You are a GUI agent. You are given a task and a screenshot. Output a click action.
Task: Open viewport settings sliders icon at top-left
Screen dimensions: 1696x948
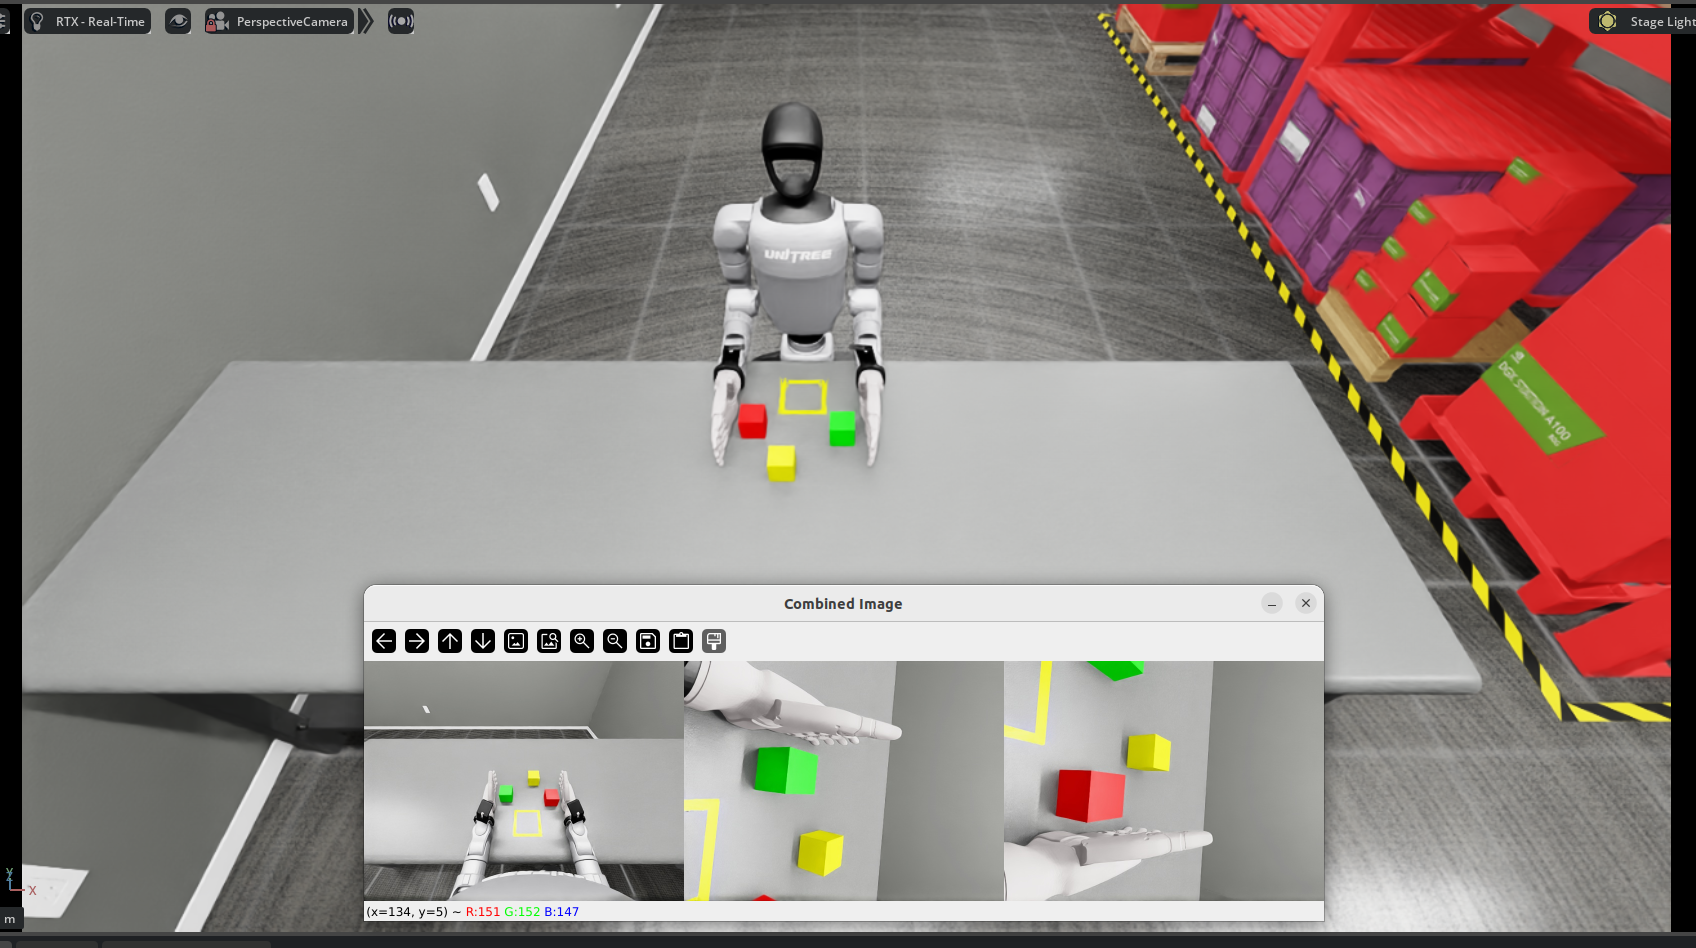point(4,21)
